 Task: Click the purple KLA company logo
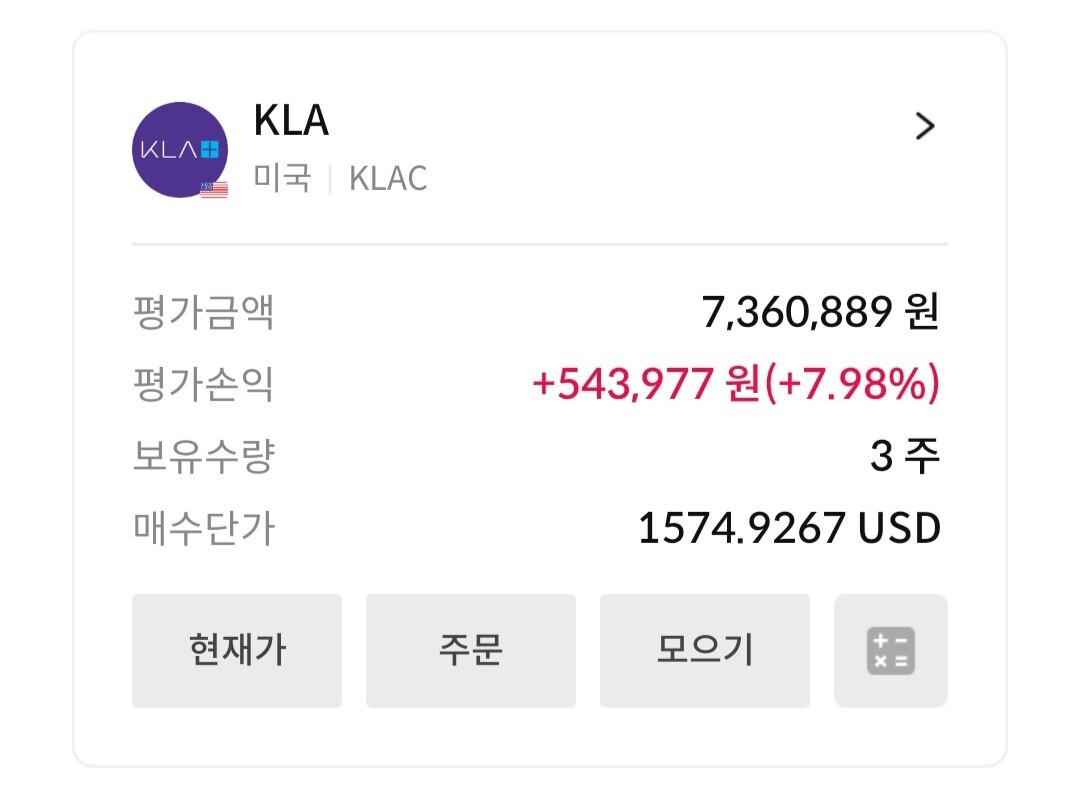click(179, 148)
